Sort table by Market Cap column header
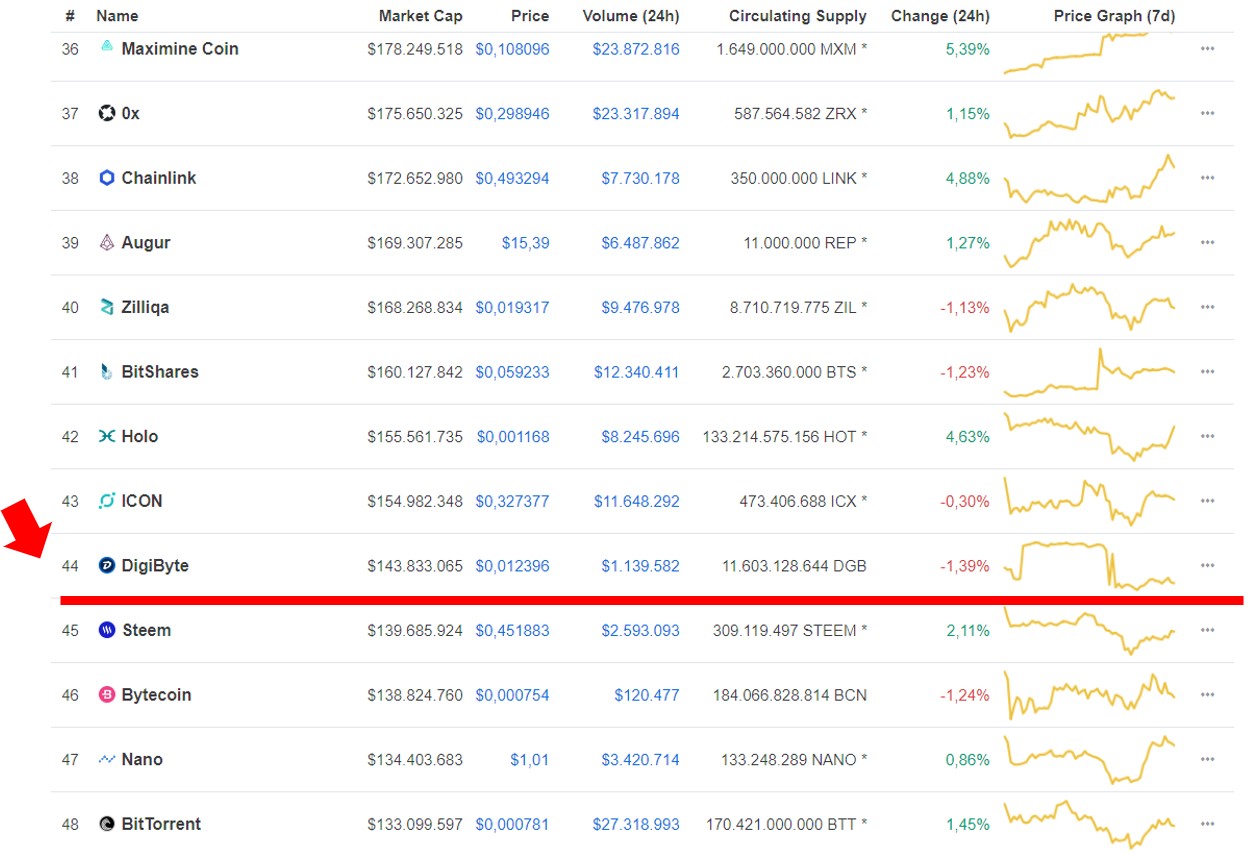The height and width of the screenshot is (855, 1249). (x=420, y=16)
